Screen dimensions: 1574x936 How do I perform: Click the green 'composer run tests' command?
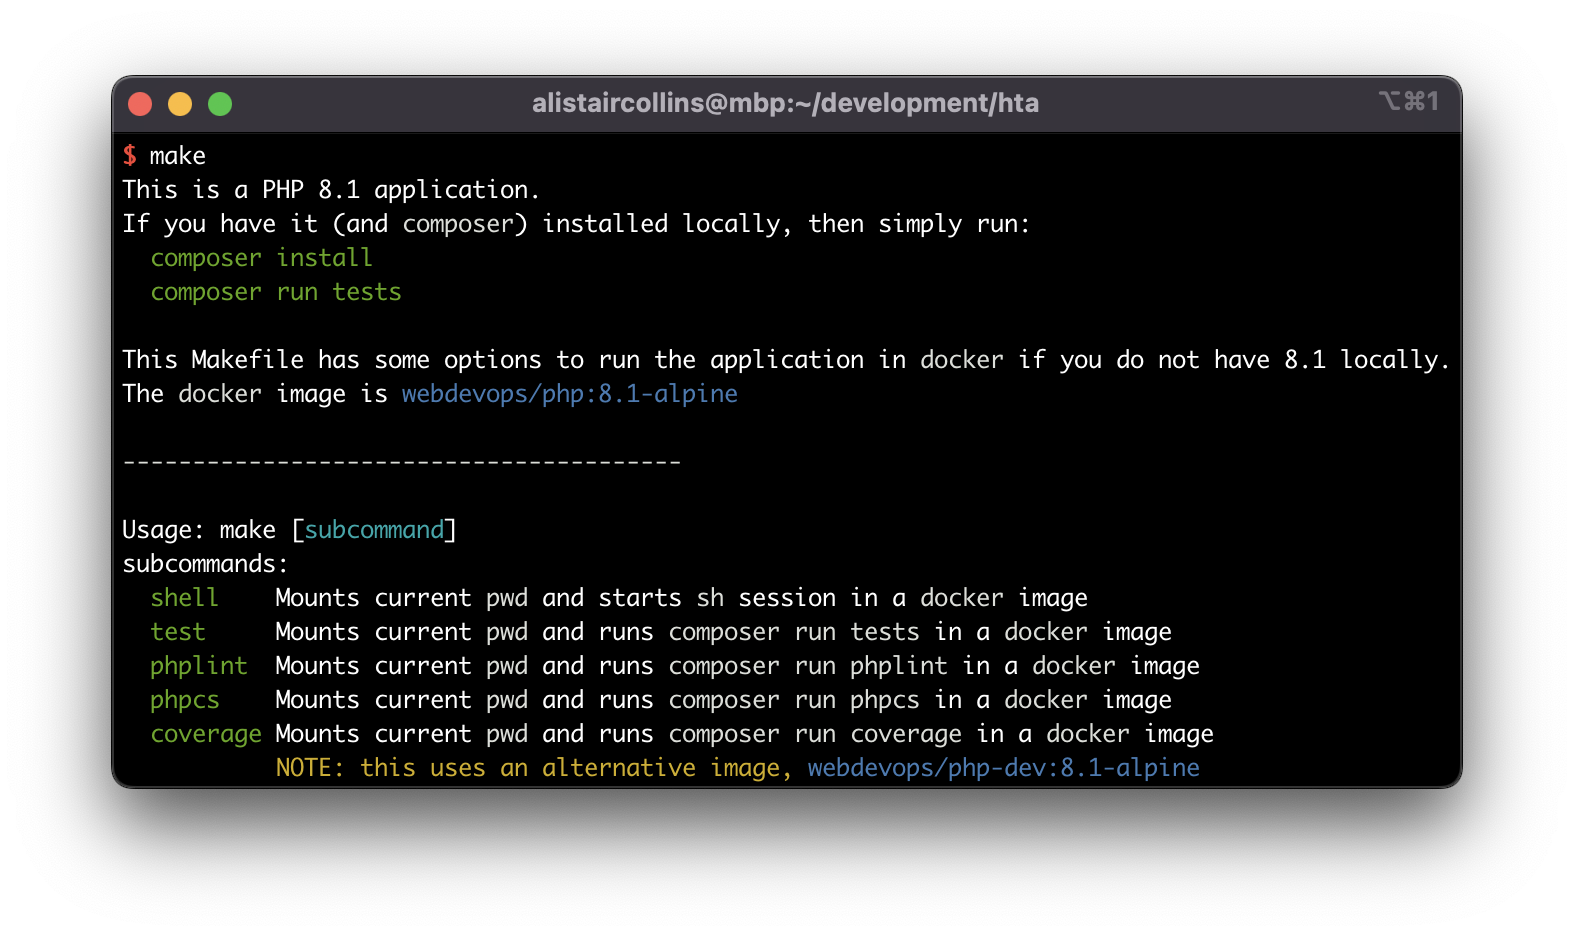click(276, 292)
